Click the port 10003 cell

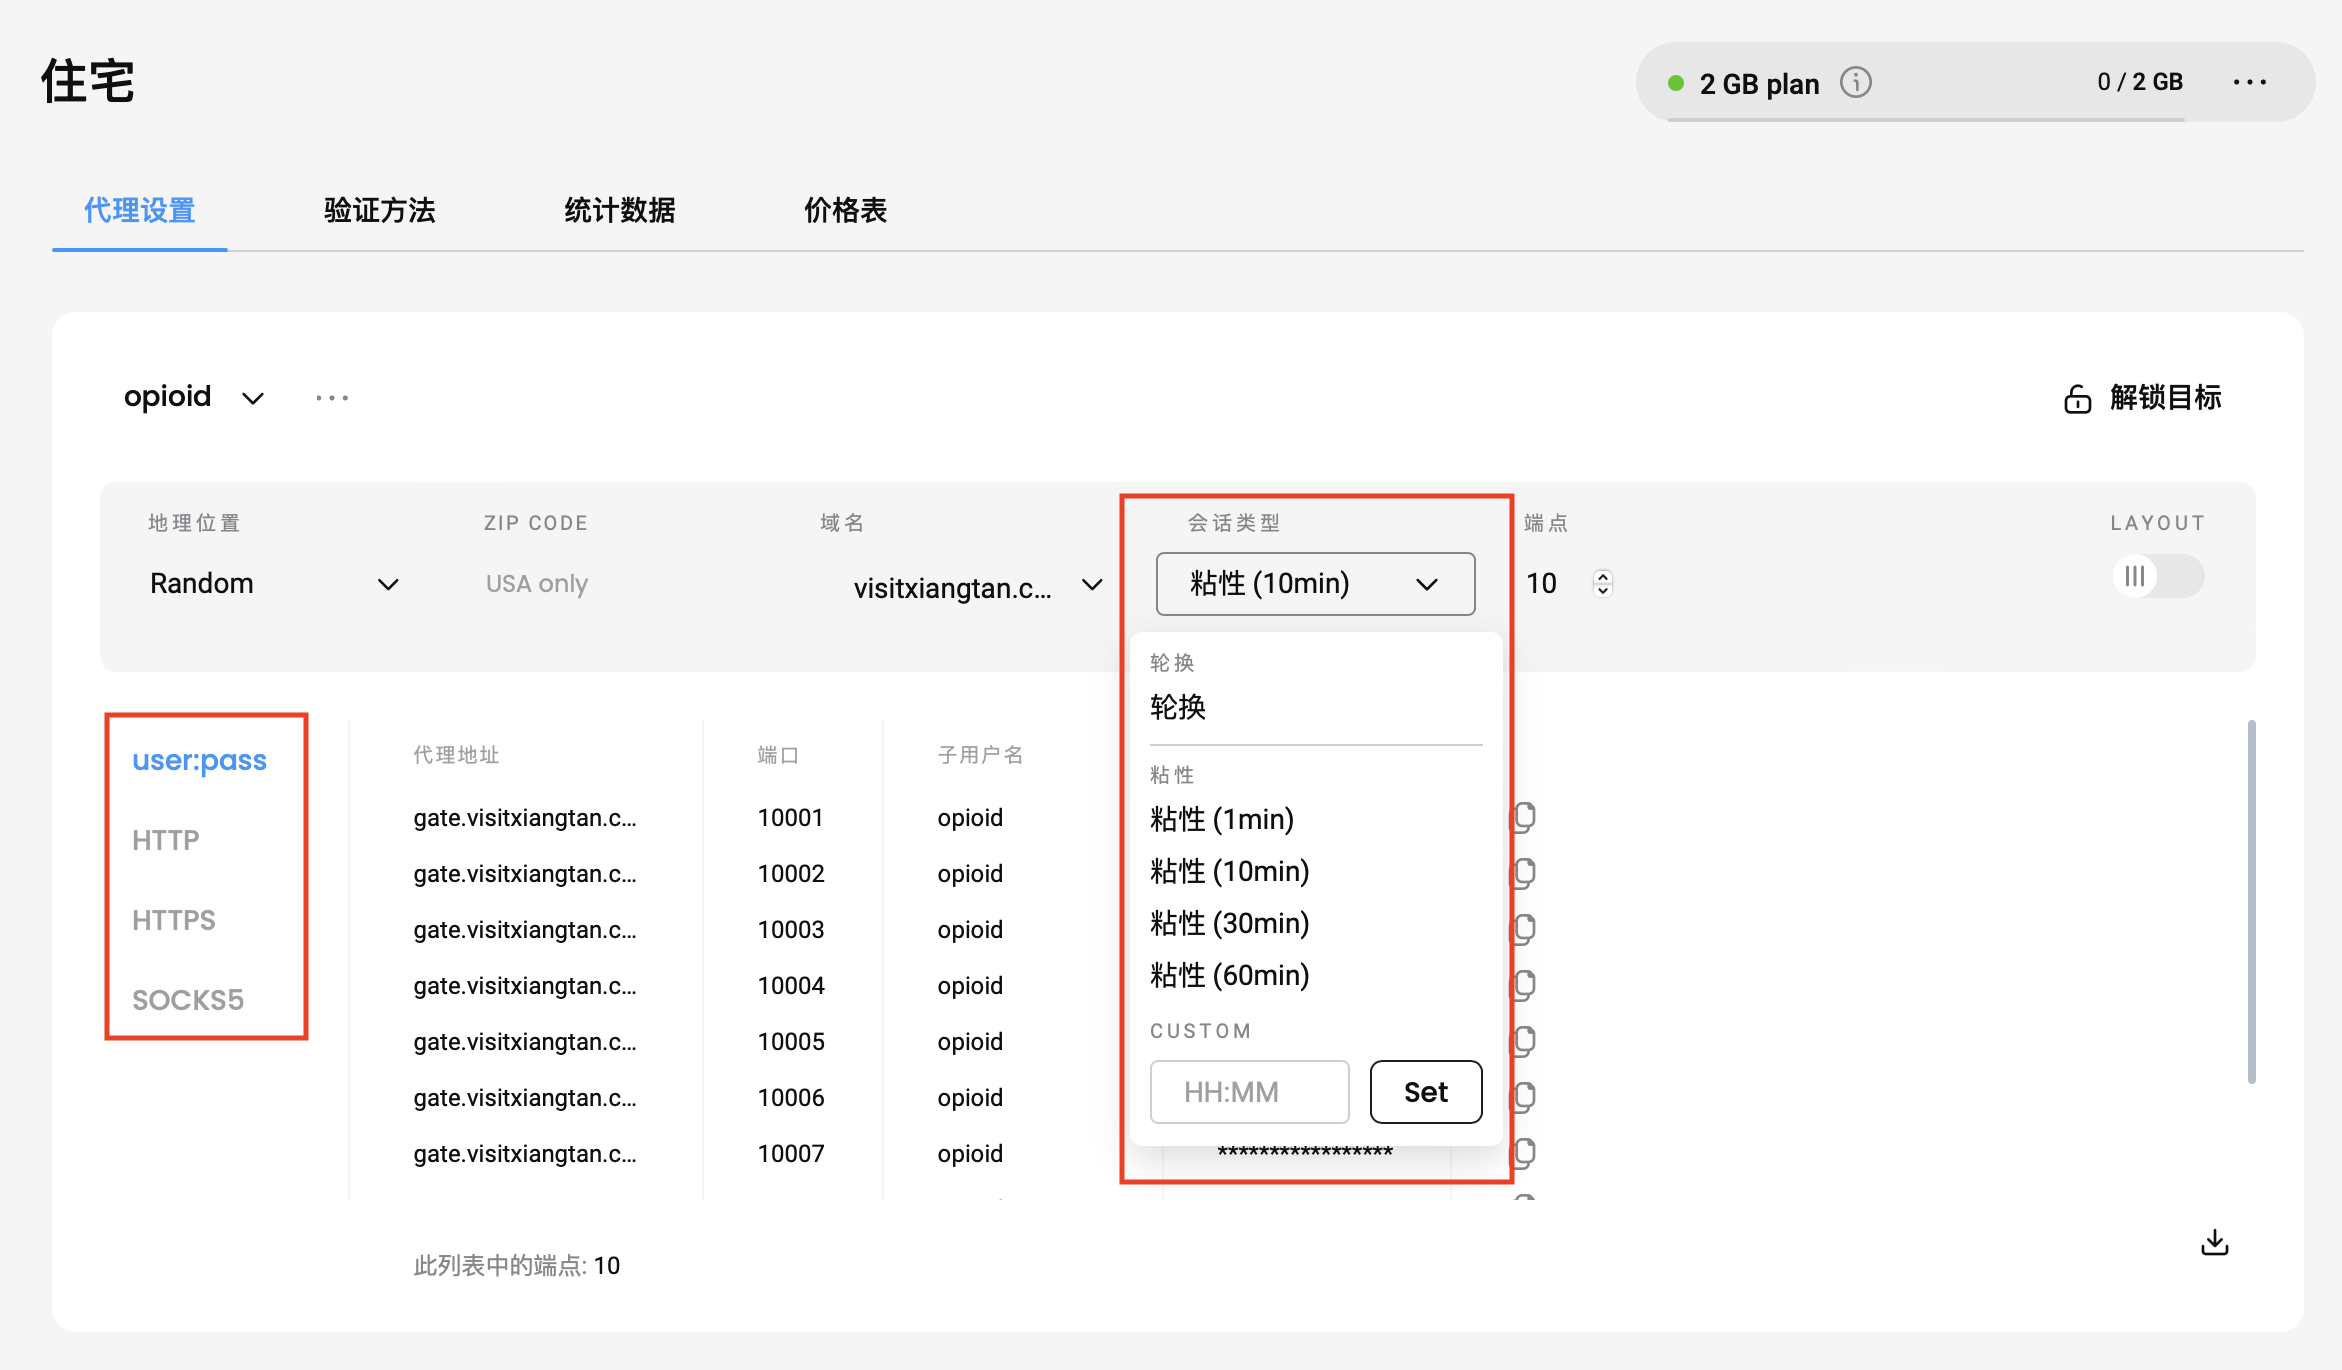pos(791,930)
